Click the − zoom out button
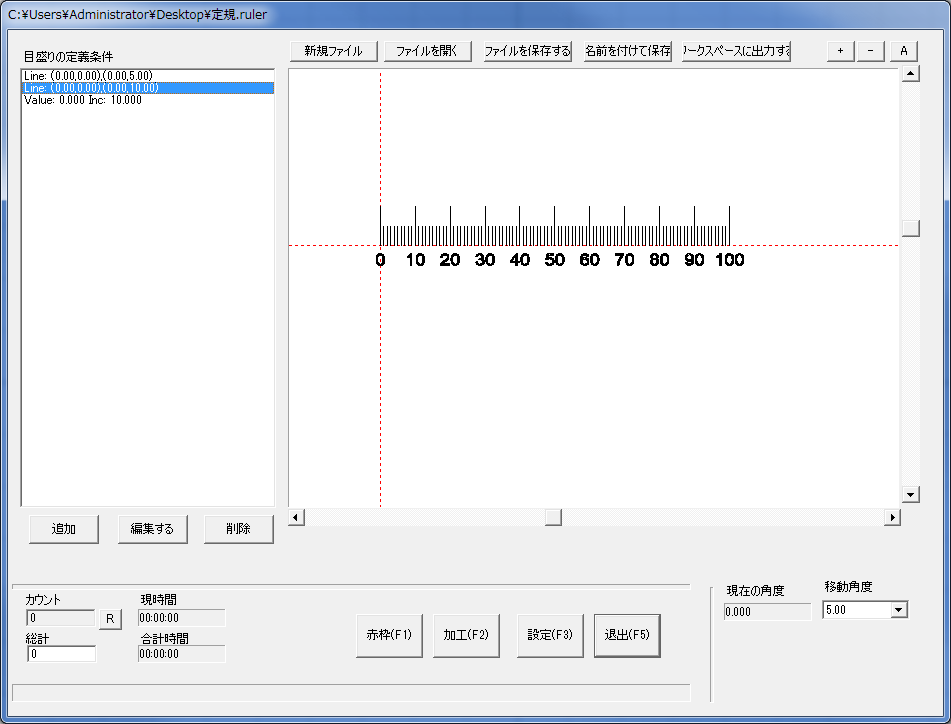The image size is (951, 724). tap(871, 52)
